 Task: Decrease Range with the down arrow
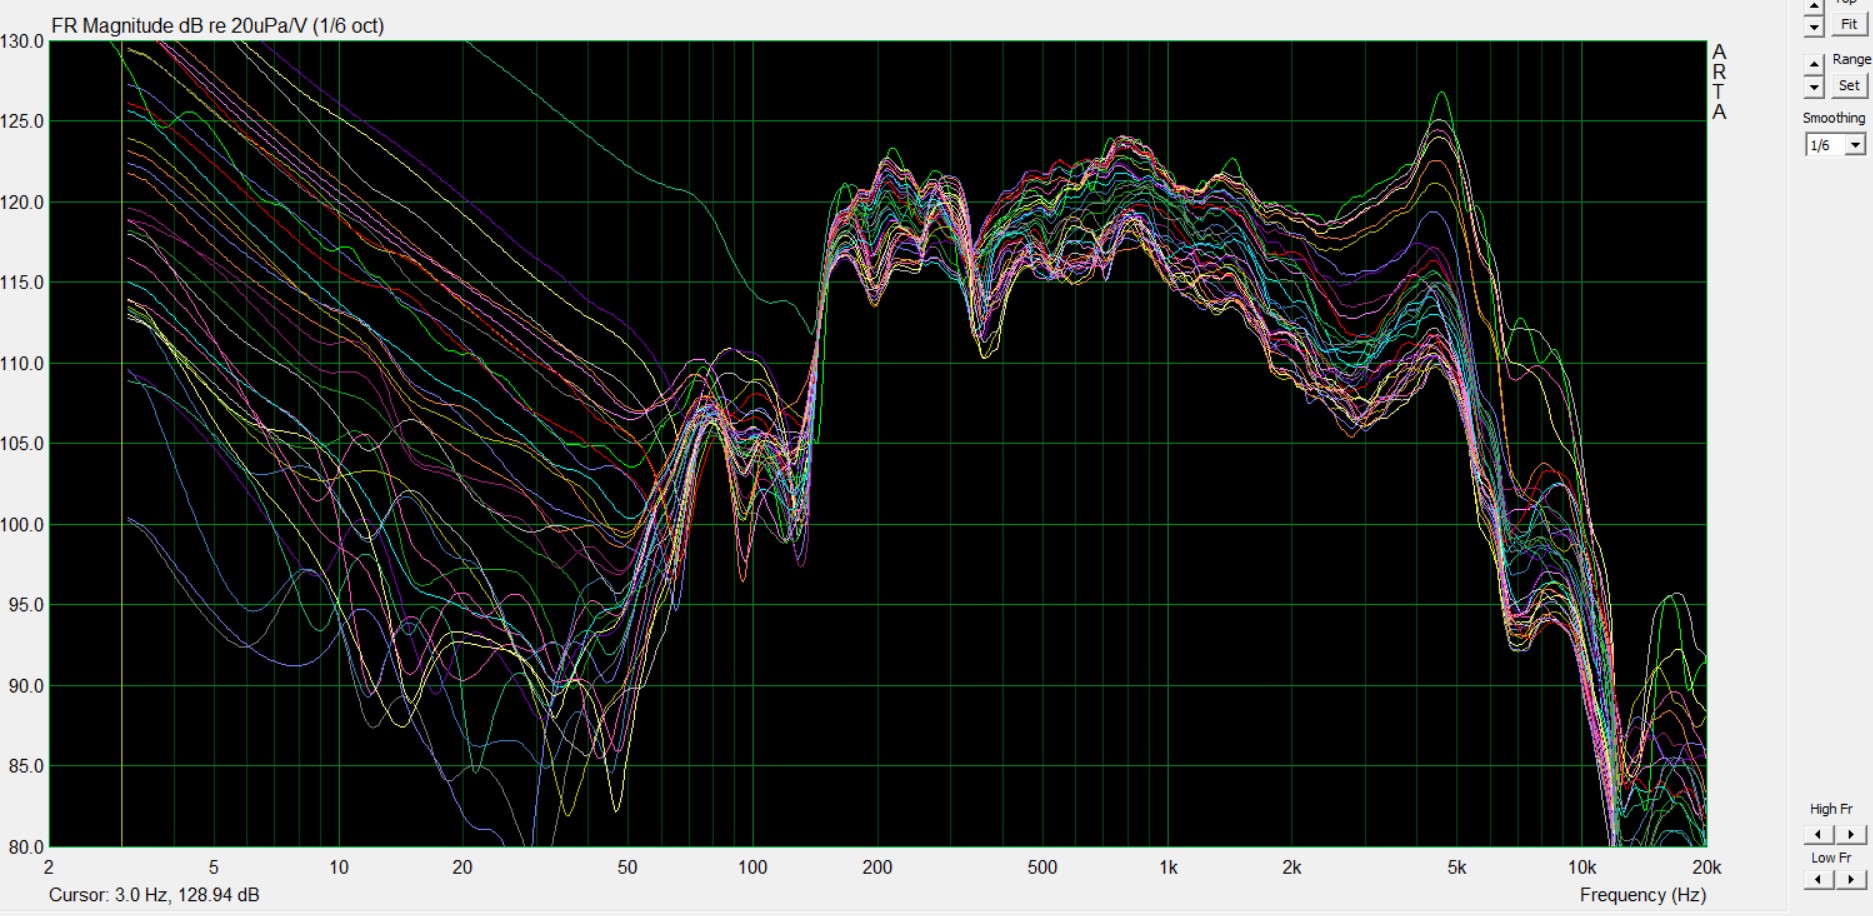point(1814,88)
